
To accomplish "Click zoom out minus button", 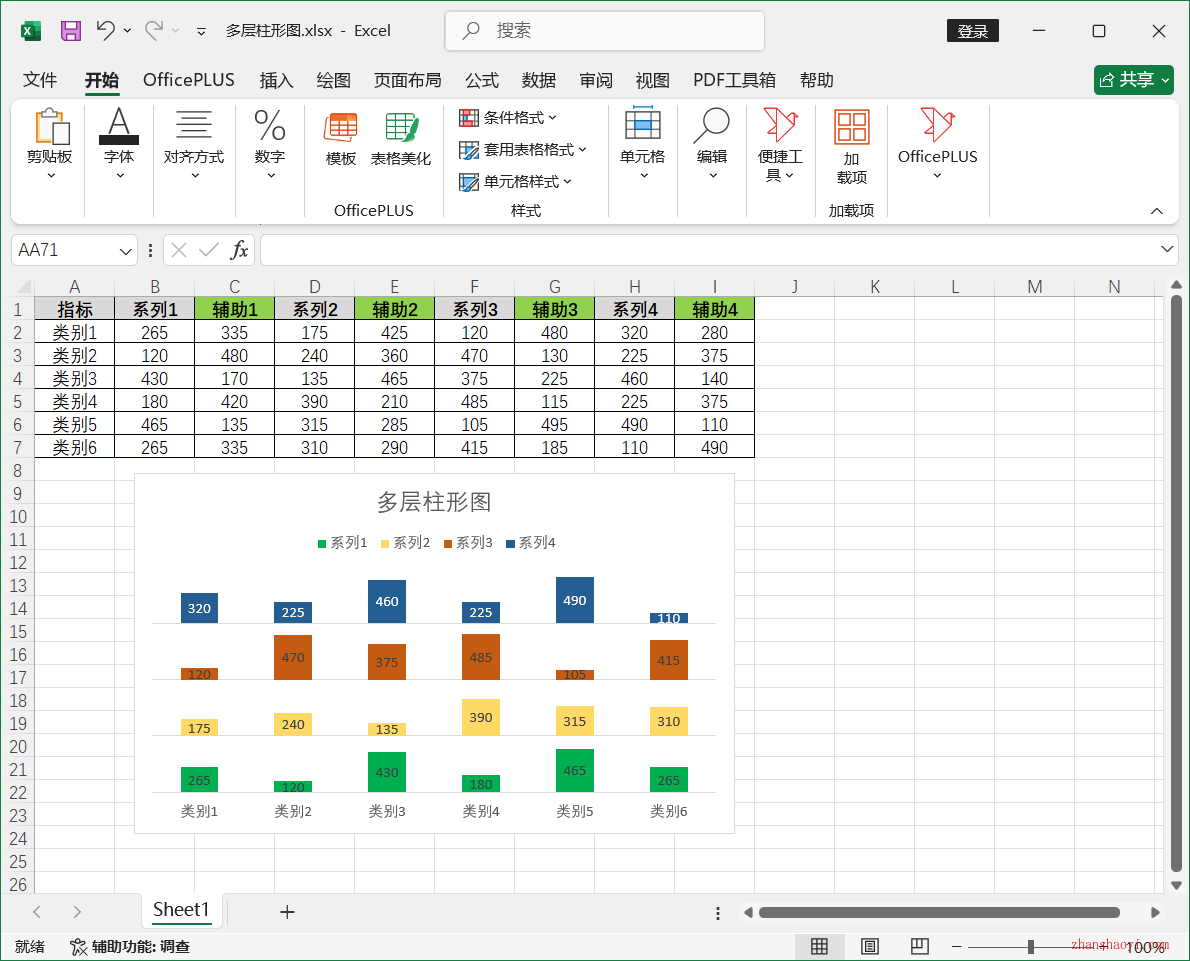I will tap(956, 947).
